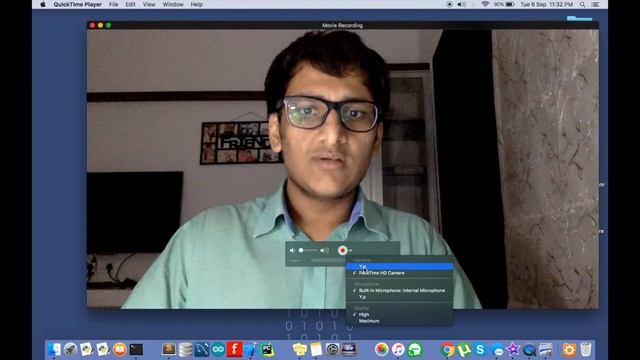
Task: Open Finder from the Dock
Action: 54,350
